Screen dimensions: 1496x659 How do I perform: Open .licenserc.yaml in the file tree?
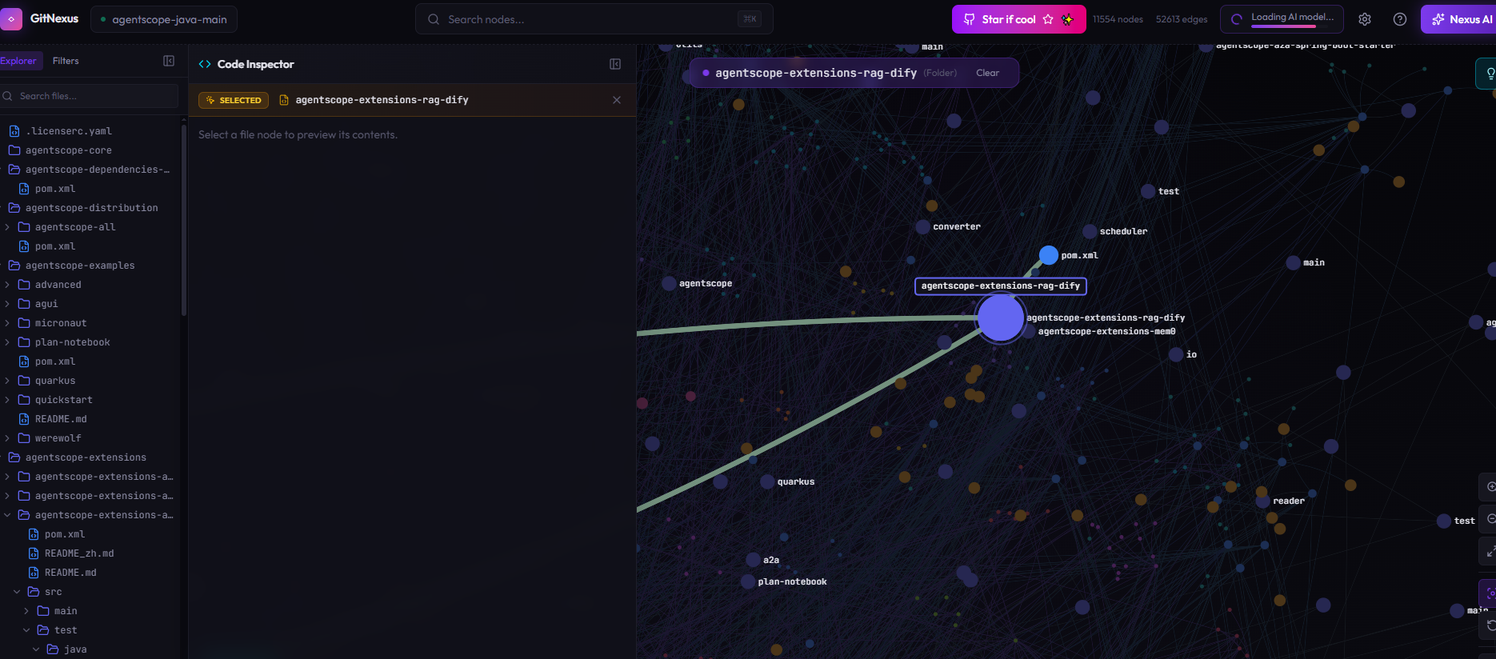tap(68, 131)
